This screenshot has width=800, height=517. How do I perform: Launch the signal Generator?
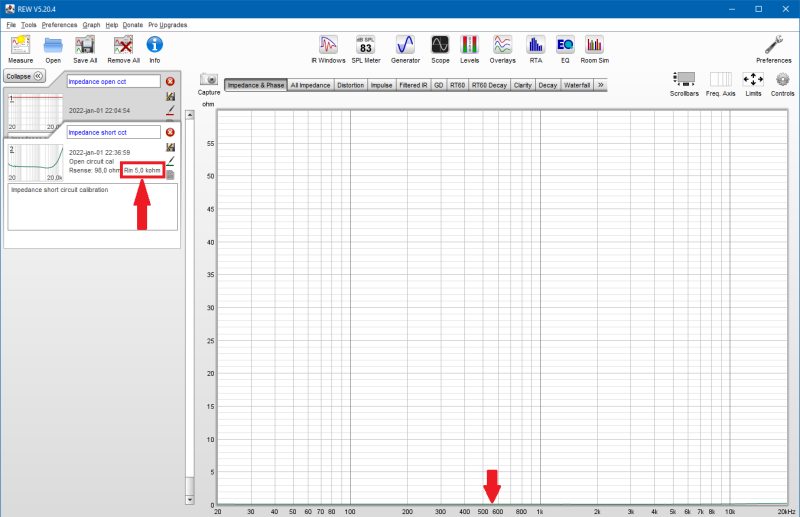coord(405,50)
